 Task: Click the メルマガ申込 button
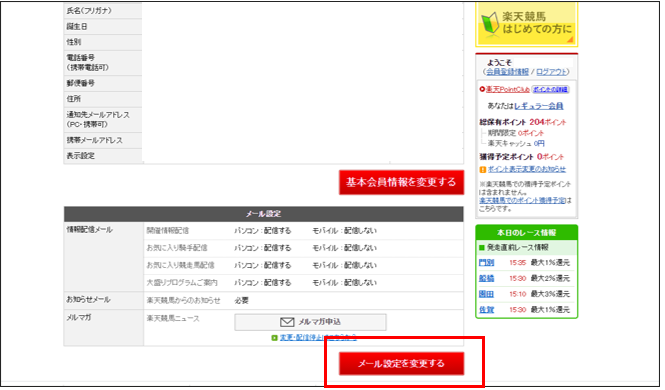310,322
